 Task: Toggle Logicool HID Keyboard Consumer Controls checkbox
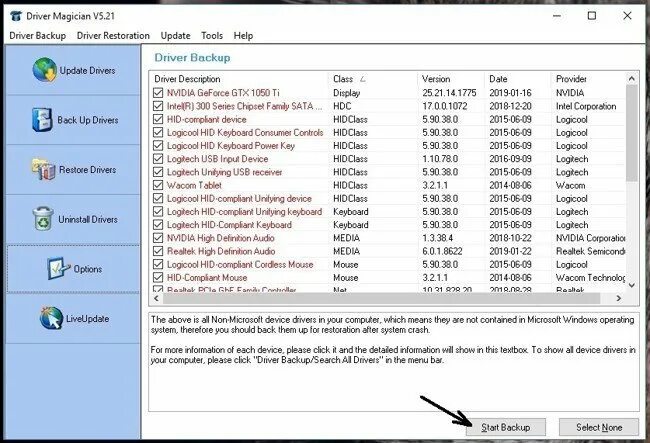[x=158, y=133]
